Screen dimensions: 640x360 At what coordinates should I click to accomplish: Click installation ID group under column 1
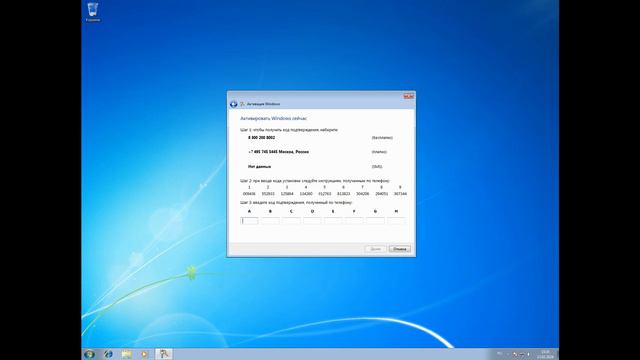click(x=249, y=194)
